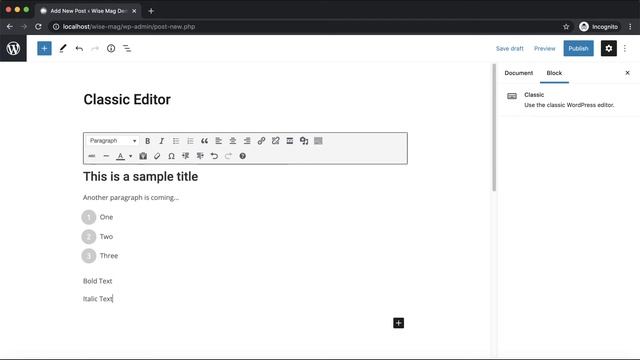The height and width of the screenshot is (360, 640).
Task: Clear formatting with eraser icon
Action: tap(157, 156)
